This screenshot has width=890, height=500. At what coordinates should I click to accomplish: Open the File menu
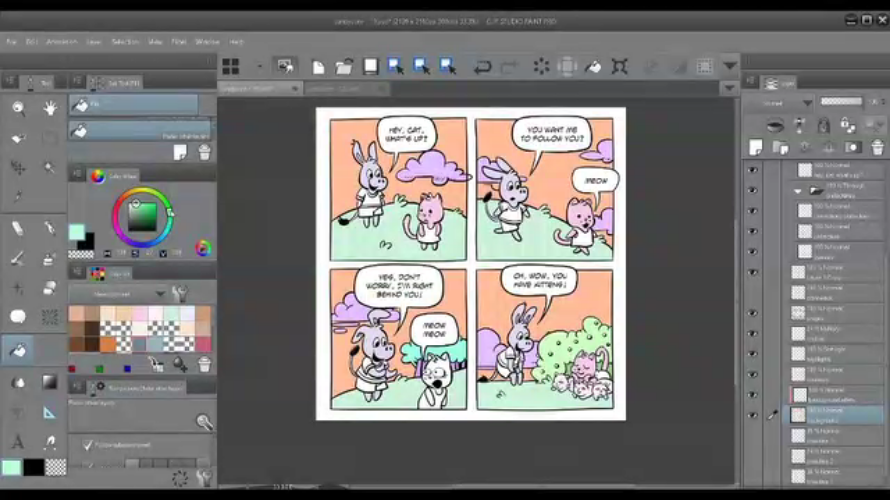11,41
